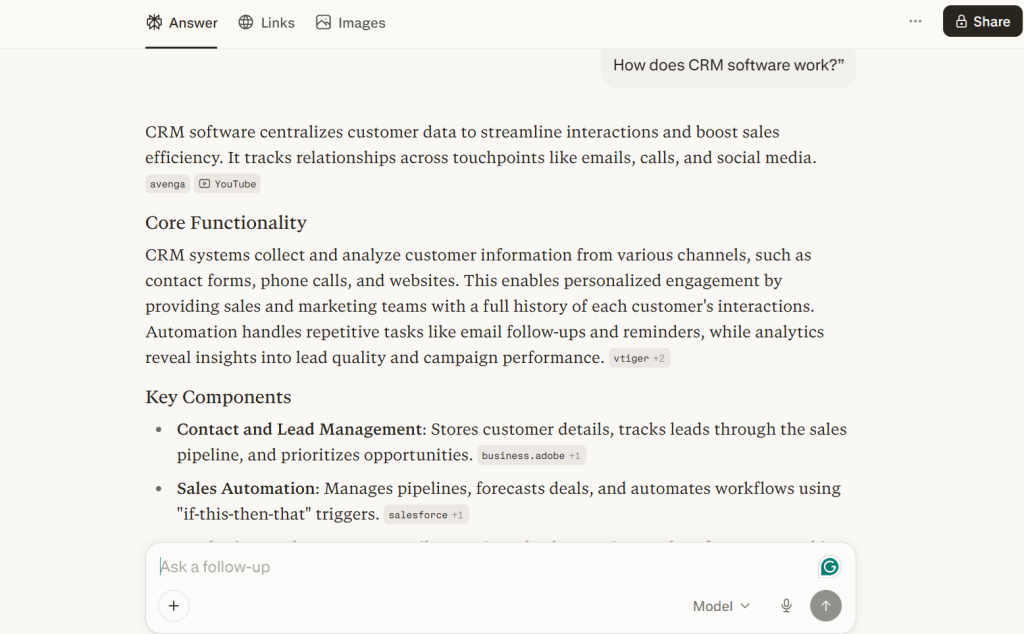Submit follow-up with the arrow button
Screen dimensions: 1024x634
pyautogui.click(x=826, y=605)
